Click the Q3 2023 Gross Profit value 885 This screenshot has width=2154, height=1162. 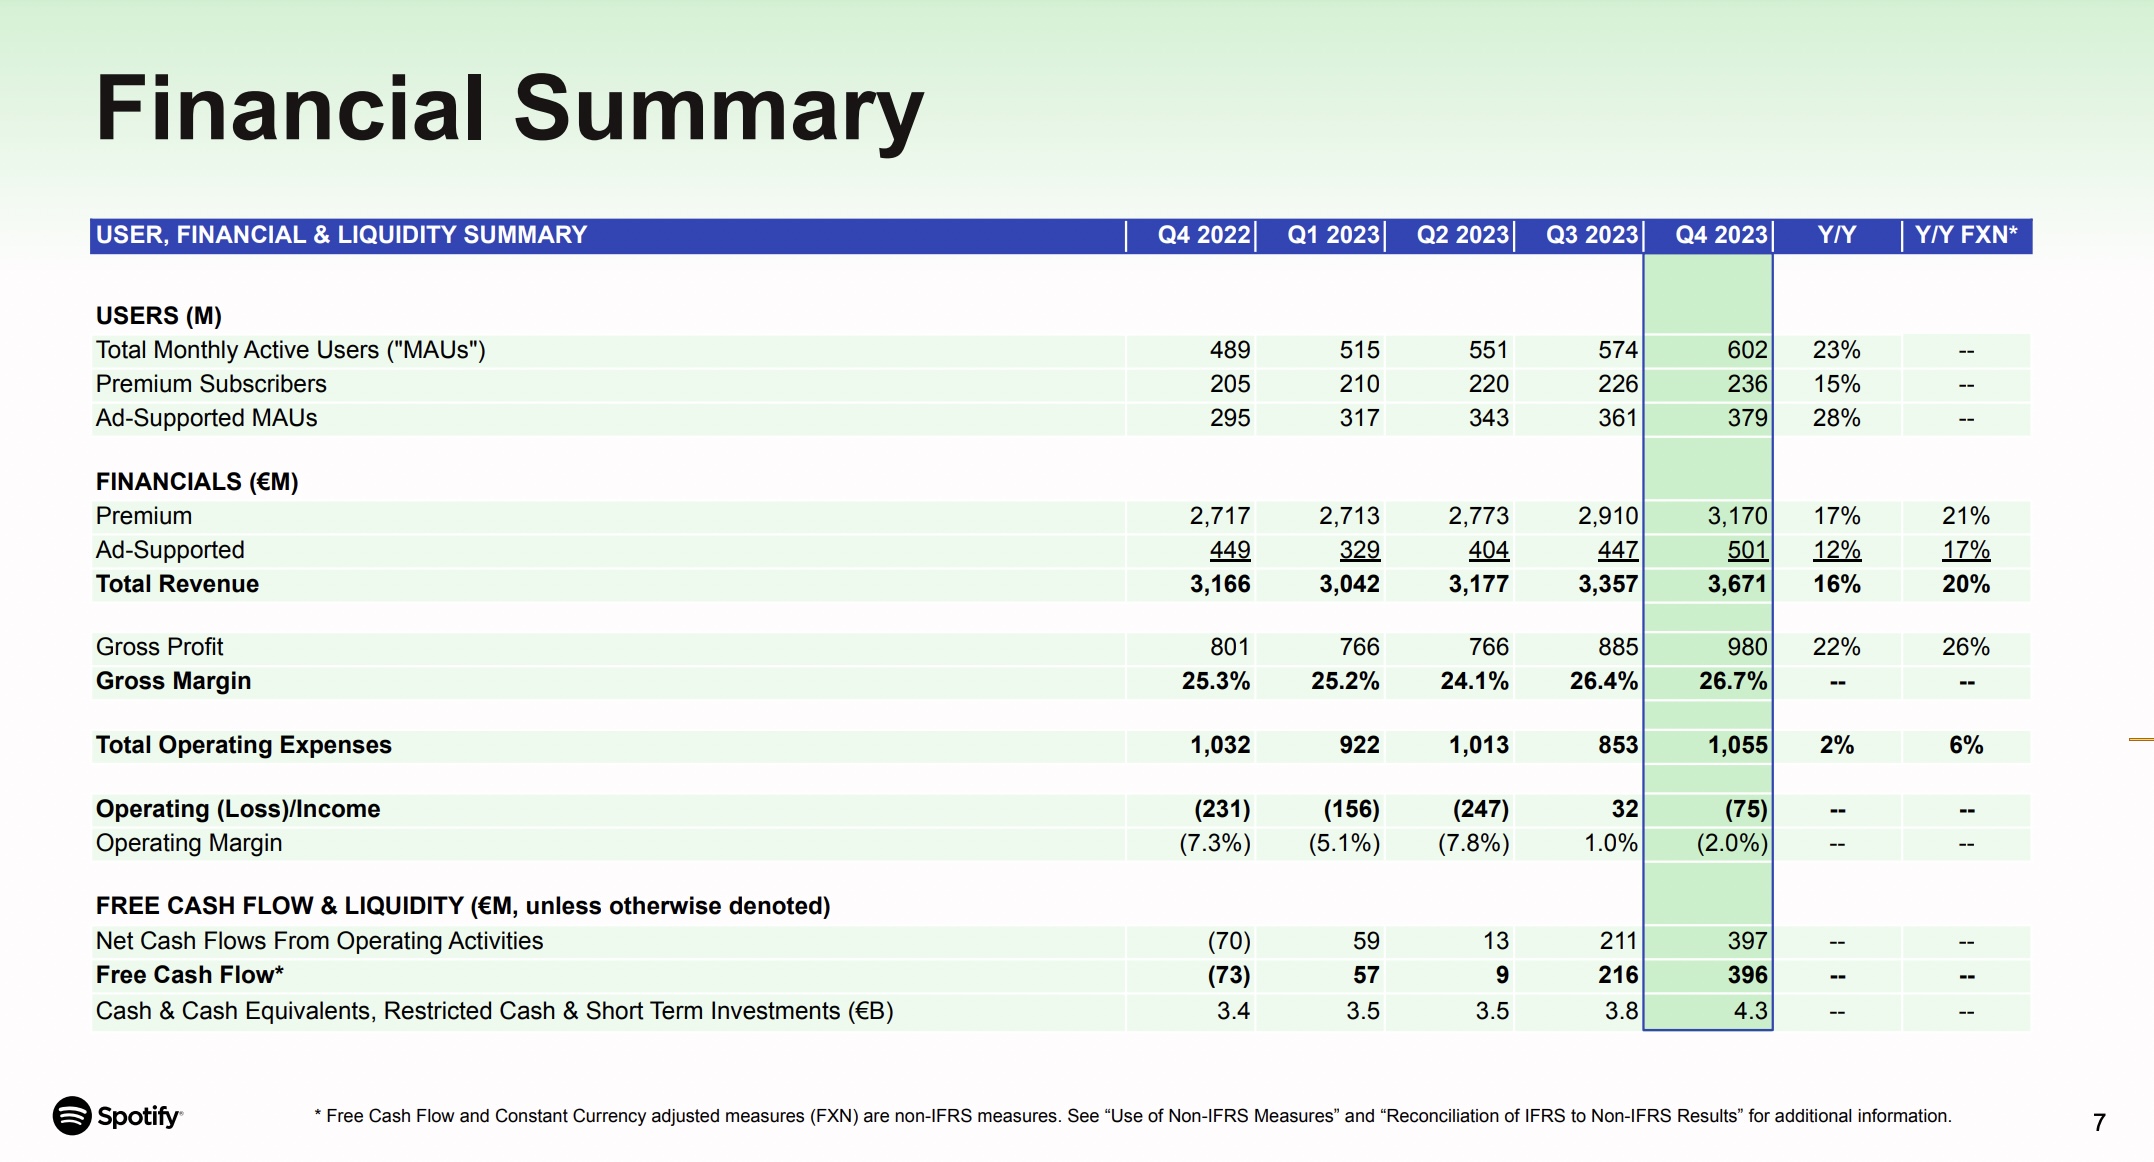(x=1618, y=647)
